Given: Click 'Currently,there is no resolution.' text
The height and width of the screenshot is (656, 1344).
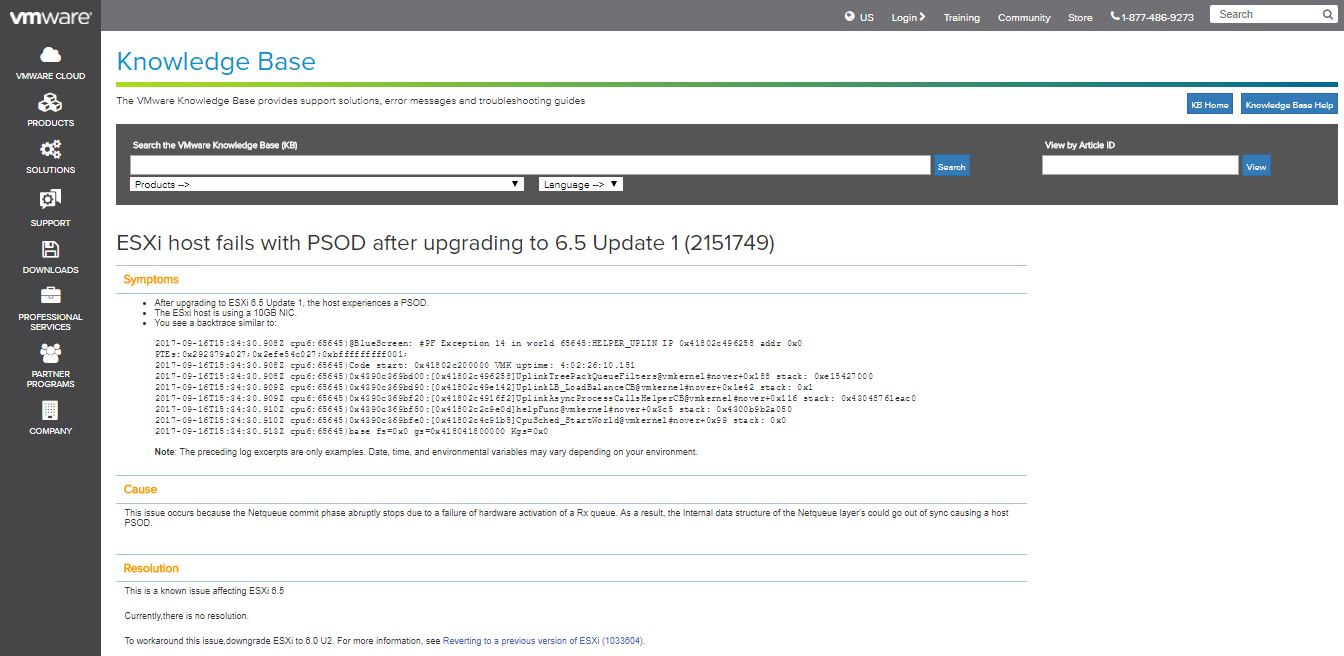Looking at the screenshot, I should [x=186, y=616].
